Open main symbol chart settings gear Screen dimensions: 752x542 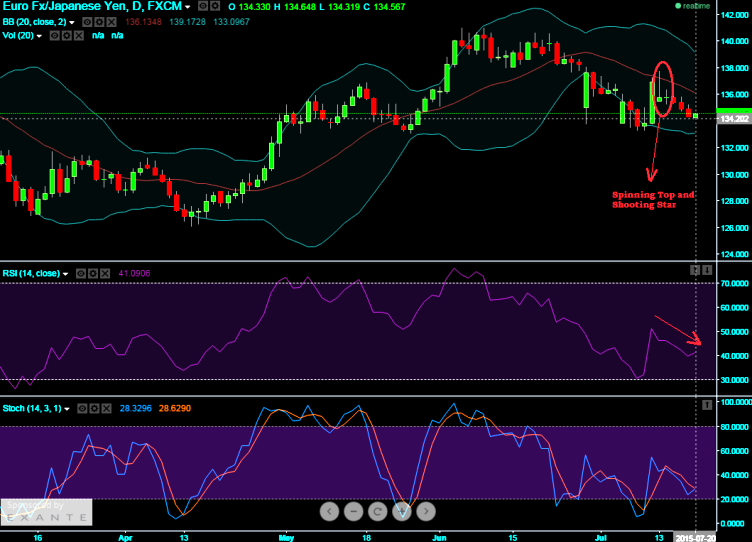213,7
